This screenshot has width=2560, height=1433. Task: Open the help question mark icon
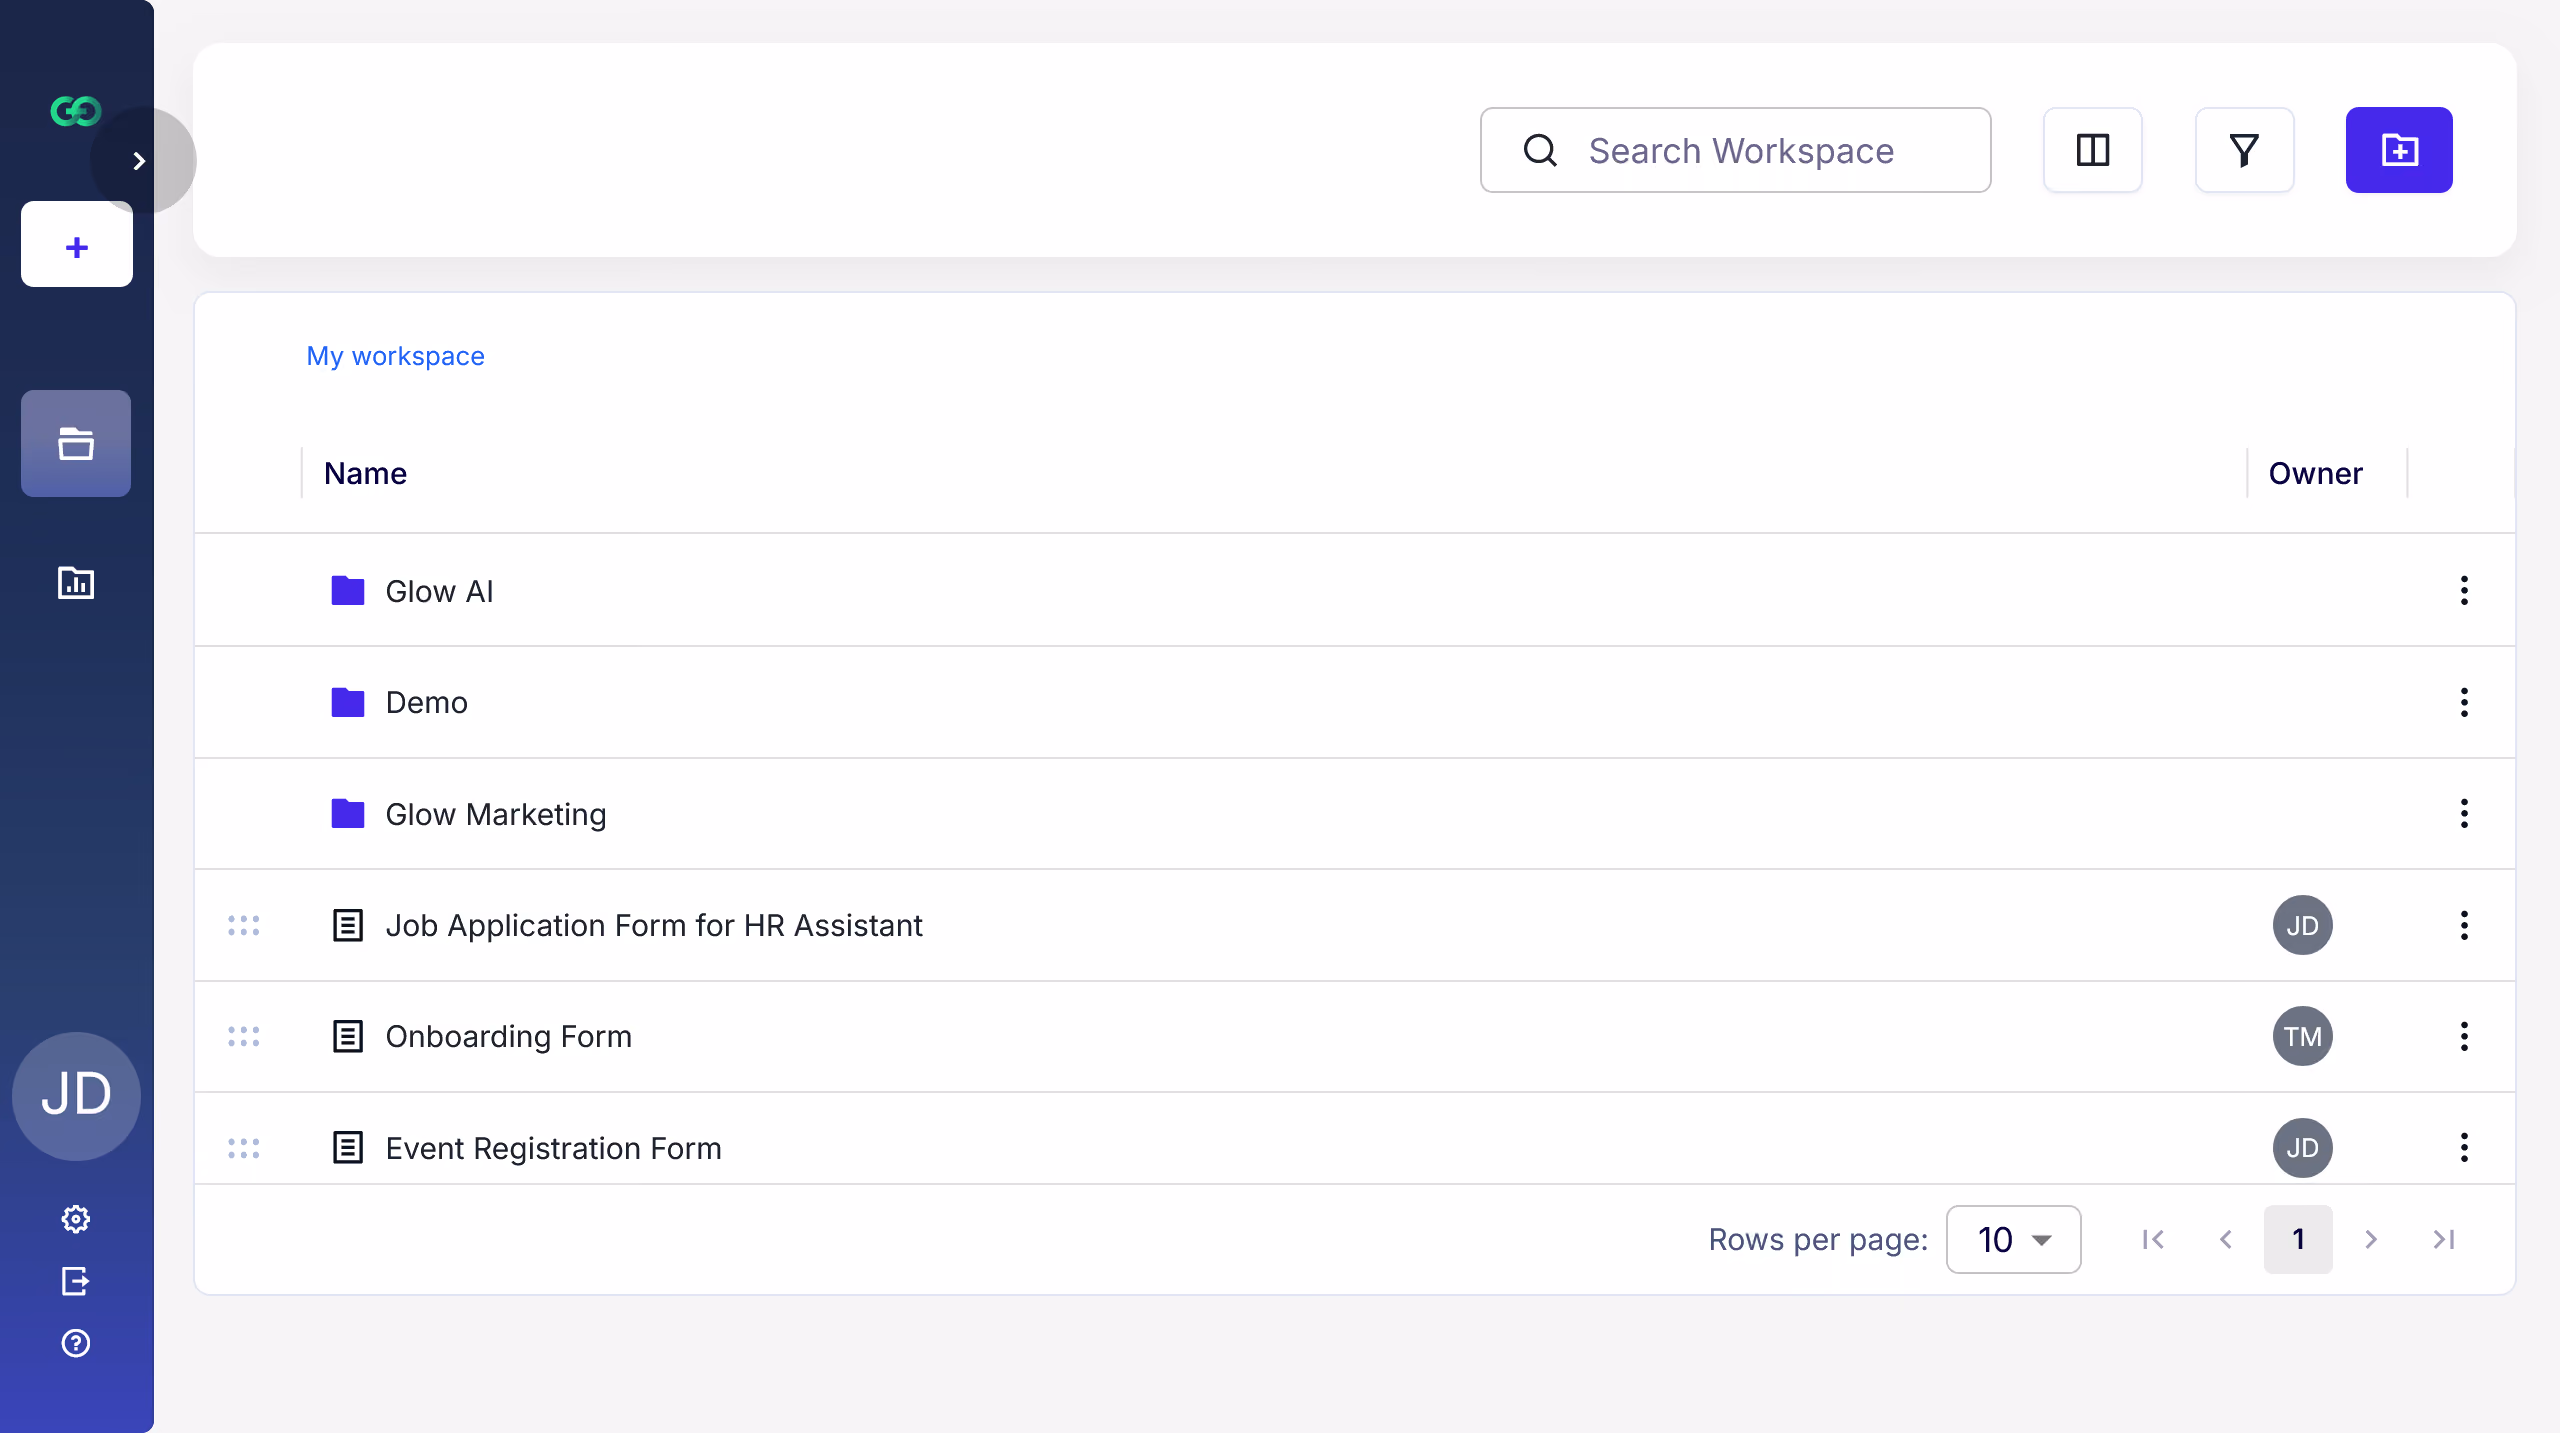(x=76, y=1342)
